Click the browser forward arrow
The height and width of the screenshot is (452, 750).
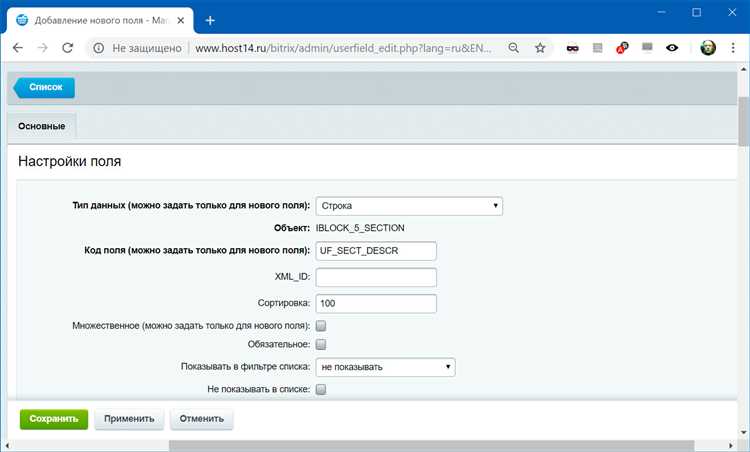coord(43,48)
